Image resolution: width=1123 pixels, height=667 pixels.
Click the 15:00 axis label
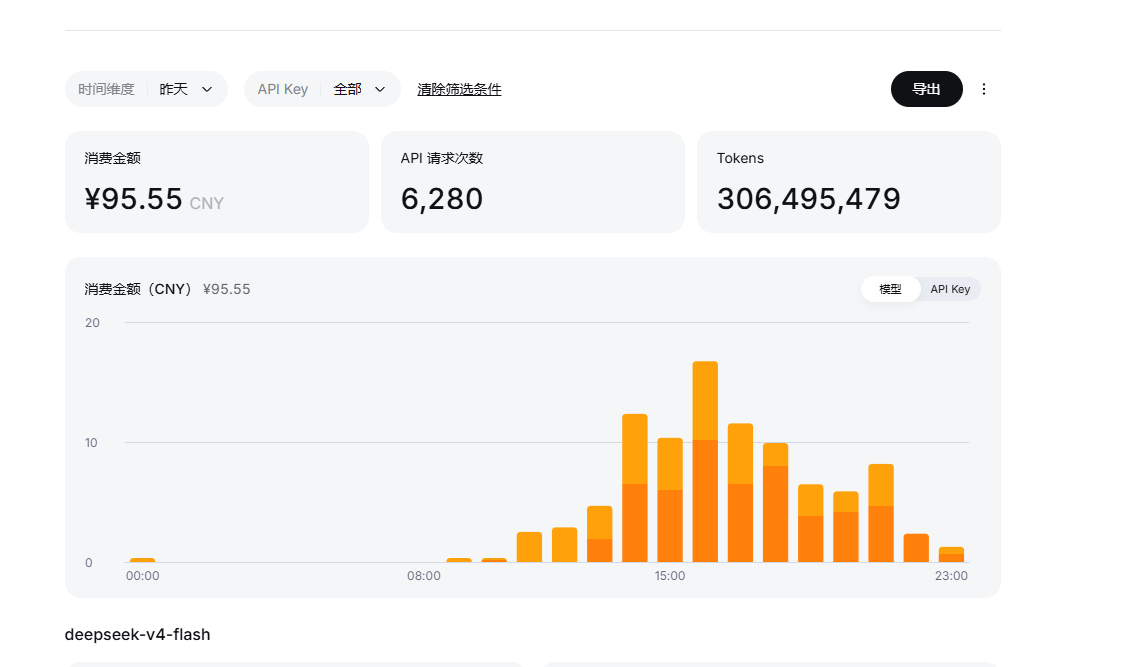coord(670,575)
